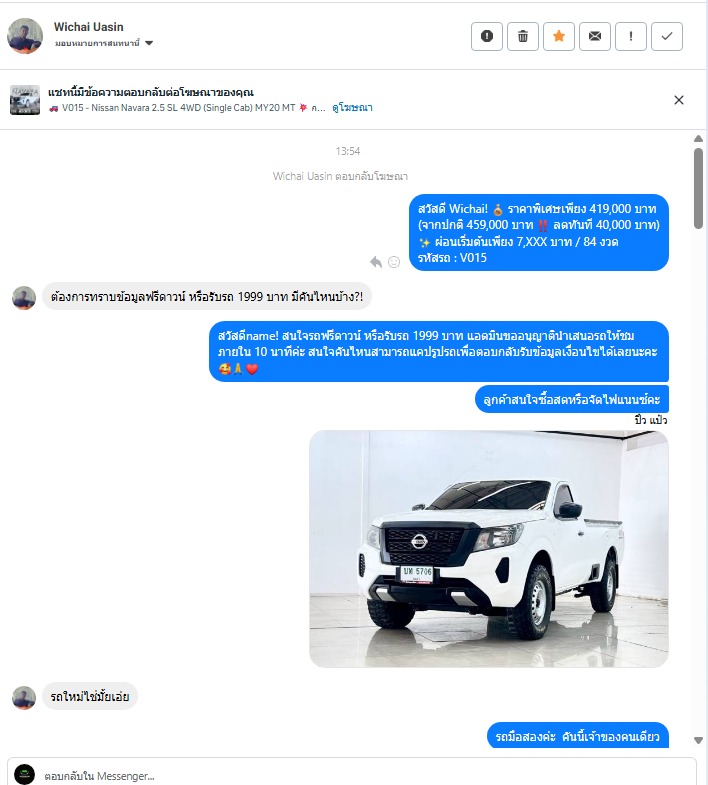Open emoji reaction smiley on price message

394,262
